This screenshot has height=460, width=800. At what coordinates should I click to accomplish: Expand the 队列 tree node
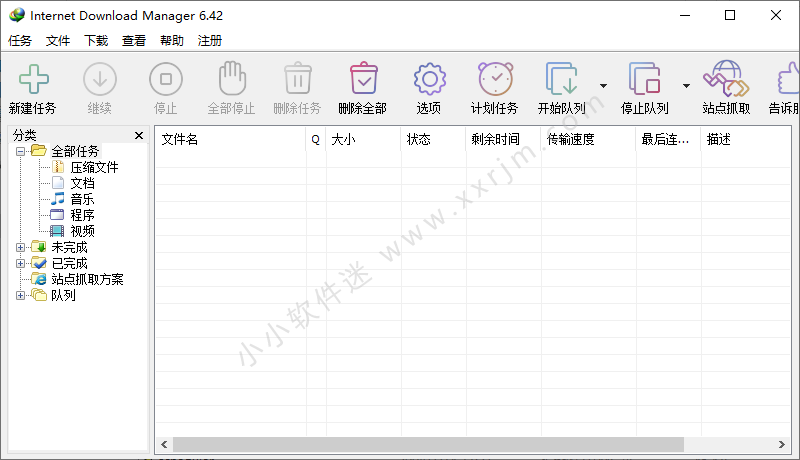click(20, 295)
